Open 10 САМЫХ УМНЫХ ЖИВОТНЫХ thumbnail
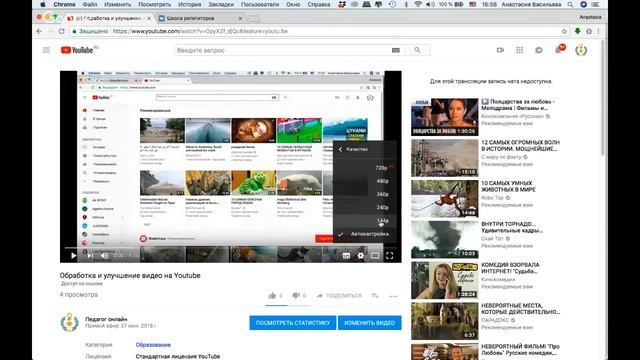The image size is (640, 360). point(444,199)
